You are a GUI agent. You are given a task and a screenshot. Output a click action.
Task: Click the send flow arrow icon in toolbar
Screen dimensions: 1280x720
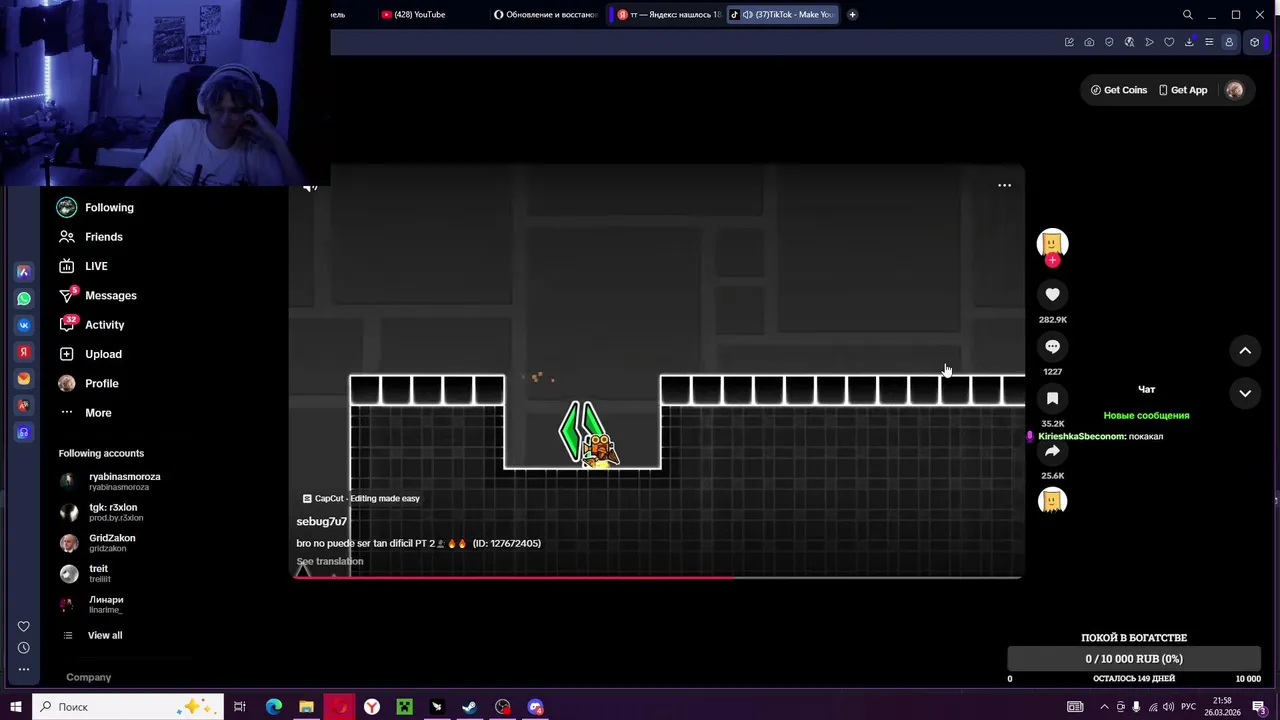(x=1149, y=42)
